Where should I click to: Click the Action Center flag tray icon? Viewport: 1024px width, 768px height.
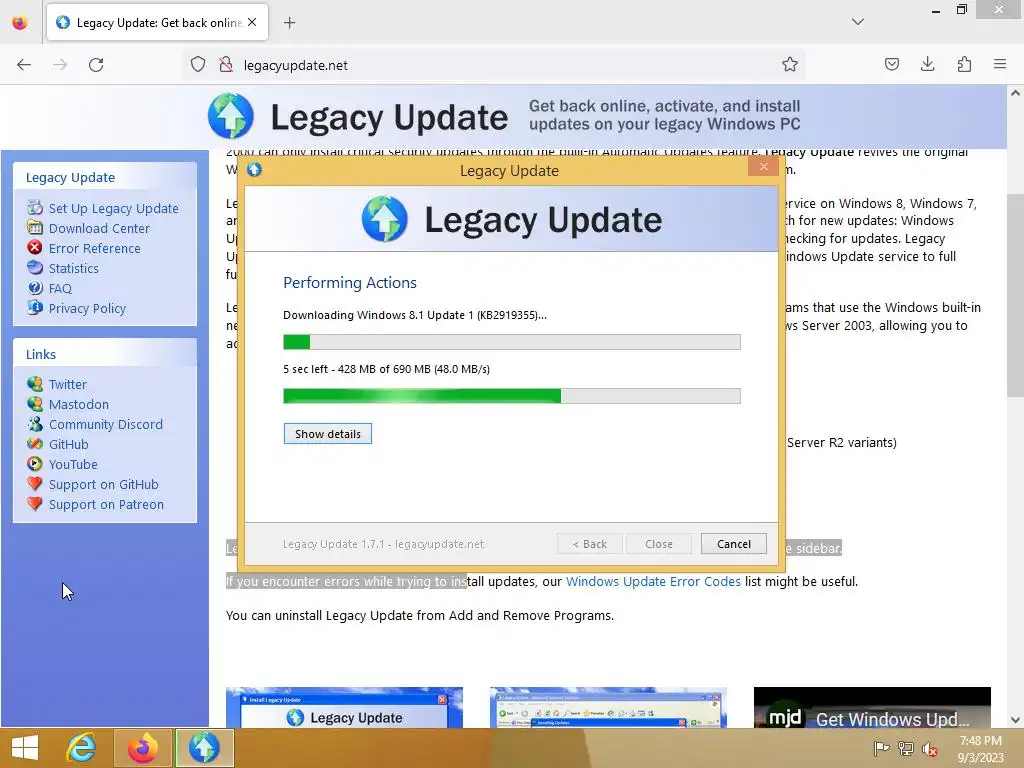point(881,748)
